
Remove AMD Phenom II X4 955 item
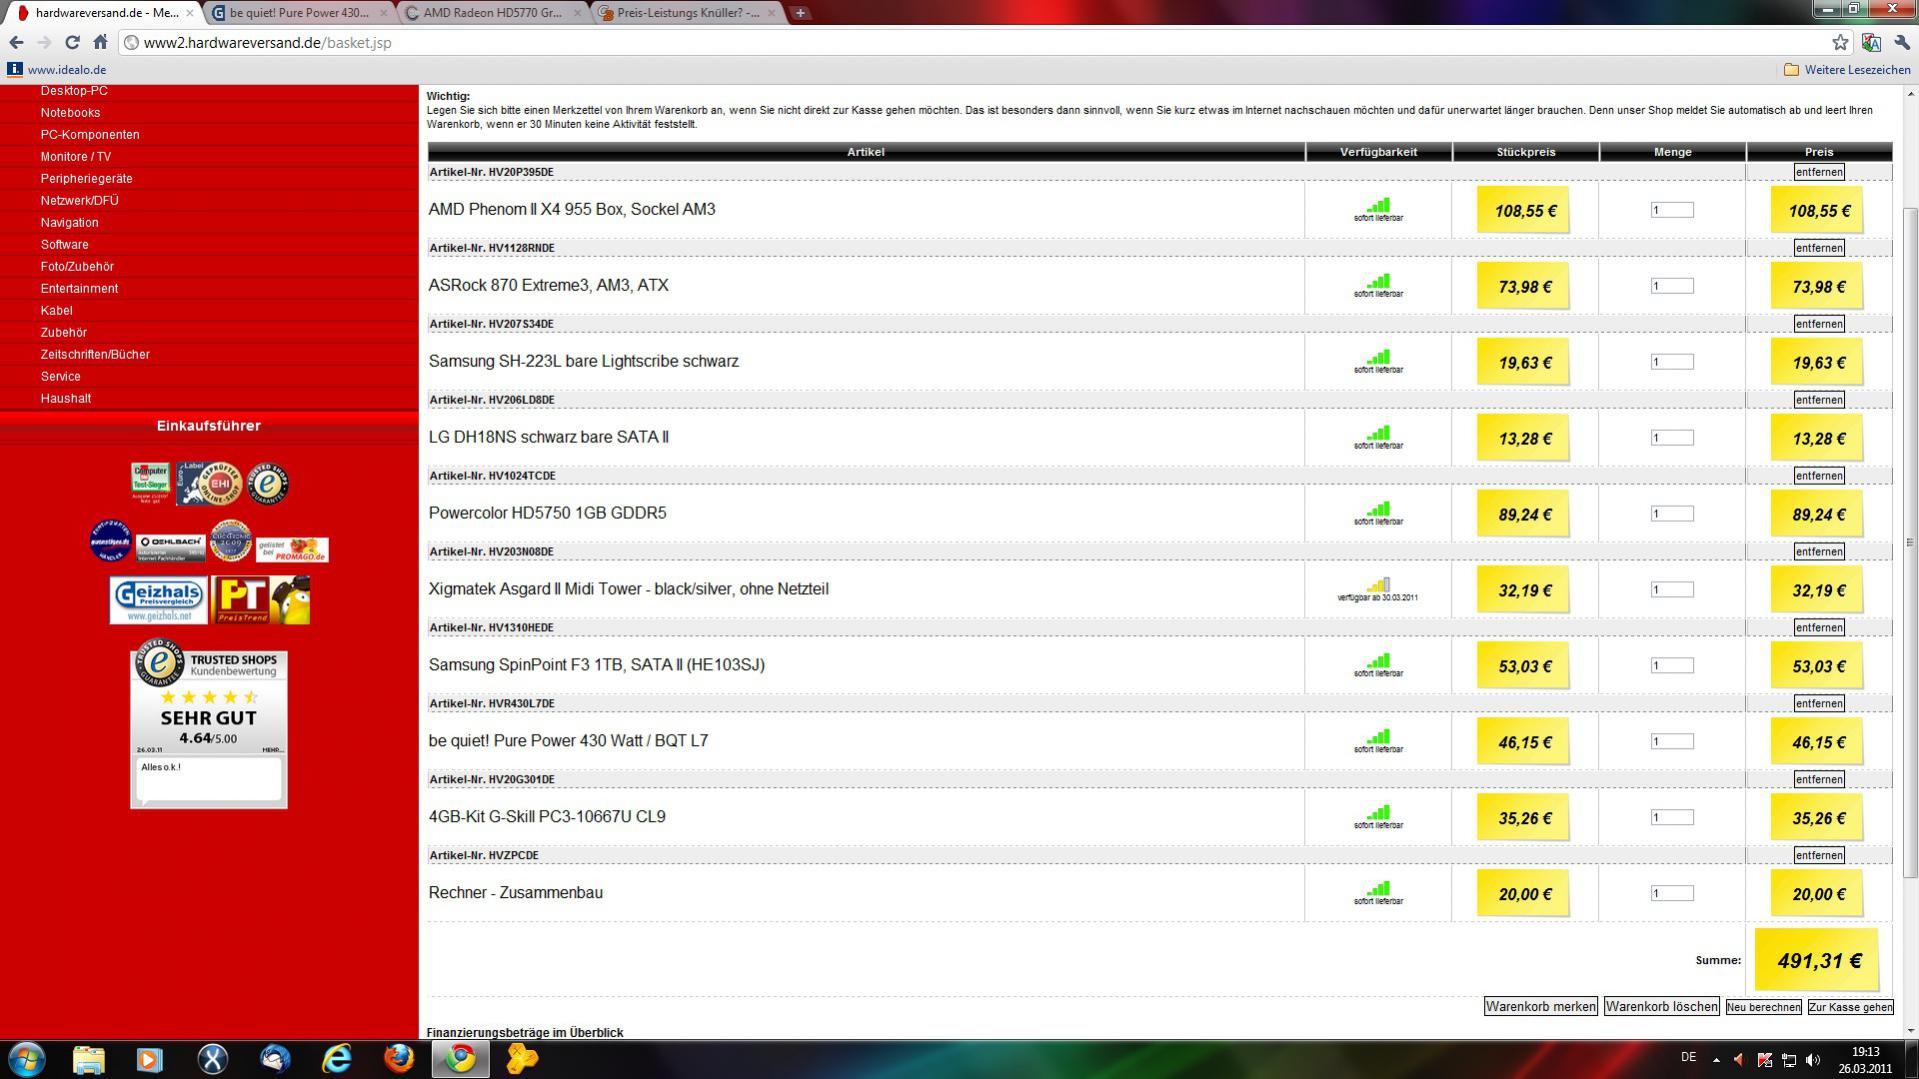click(1818, 172)
